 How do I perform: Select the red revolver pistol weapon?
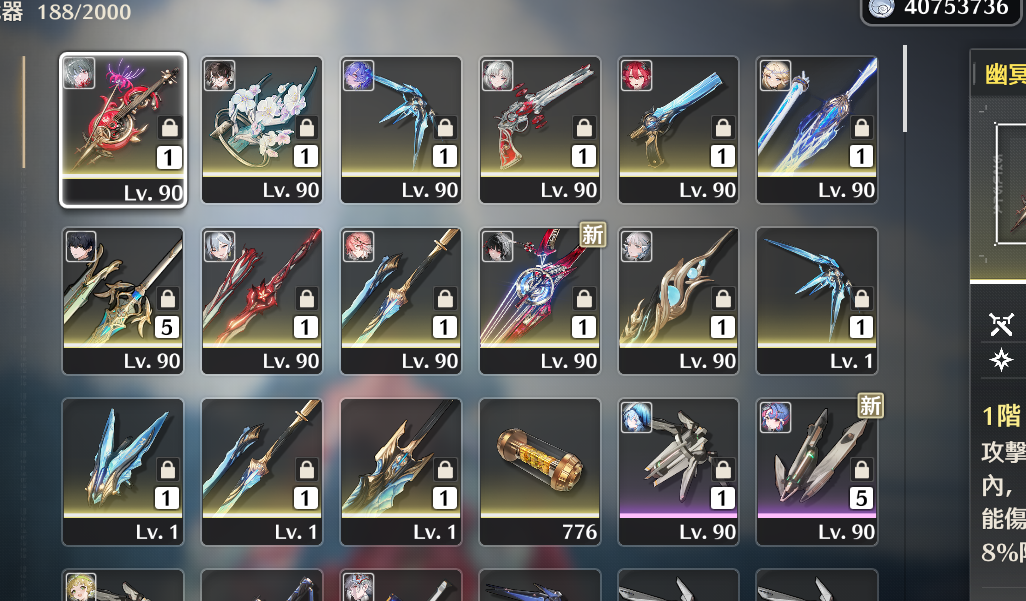pos(540,130)
